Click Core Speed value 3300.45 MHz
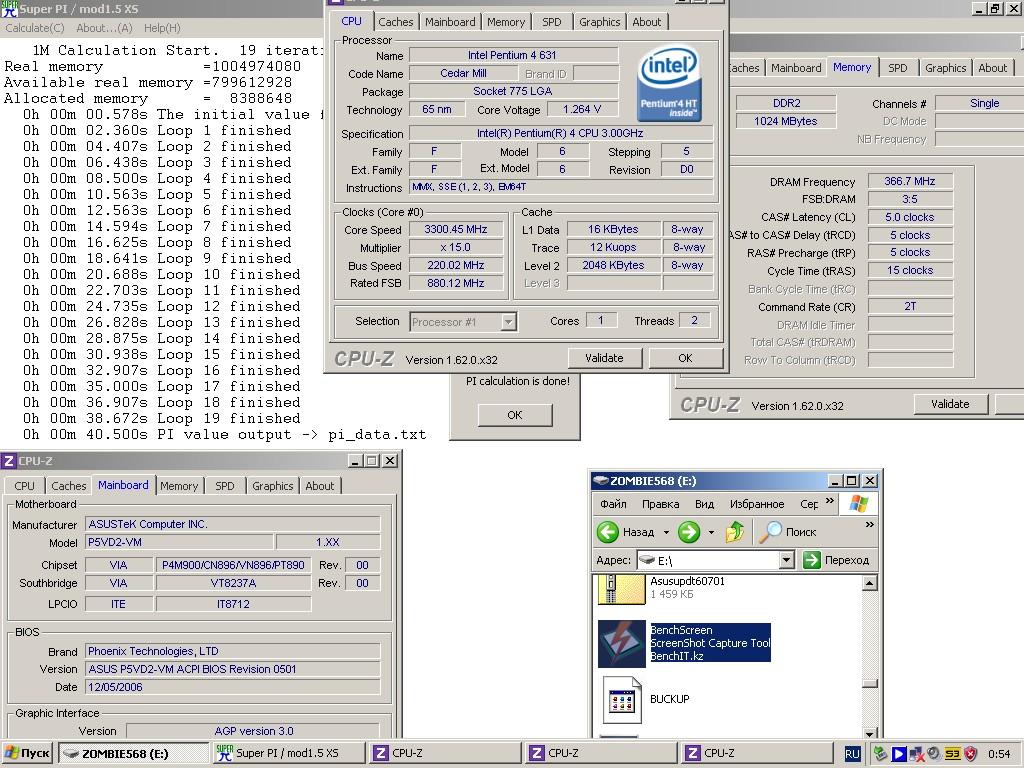 click(x=456, y=229)
